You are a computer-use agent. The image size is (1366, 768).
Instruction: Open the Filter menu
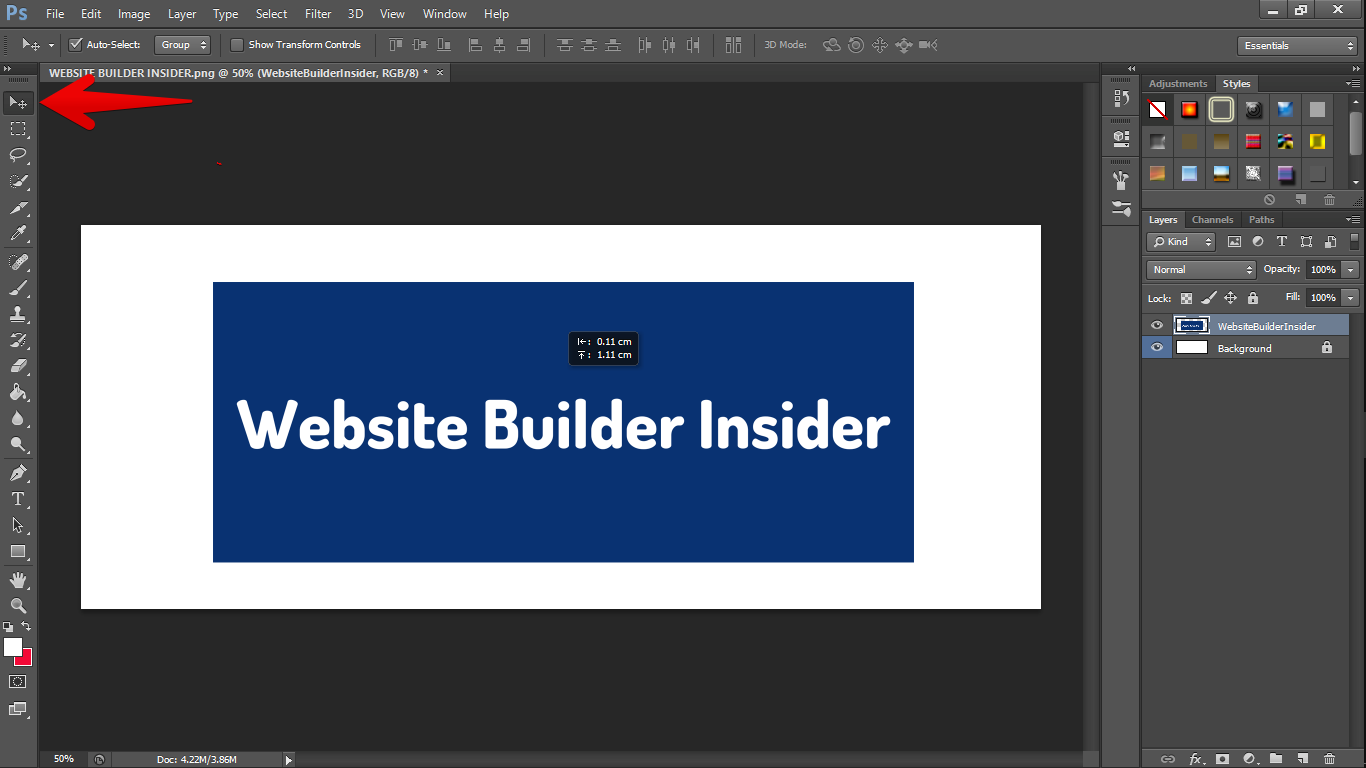click(318, 14)
